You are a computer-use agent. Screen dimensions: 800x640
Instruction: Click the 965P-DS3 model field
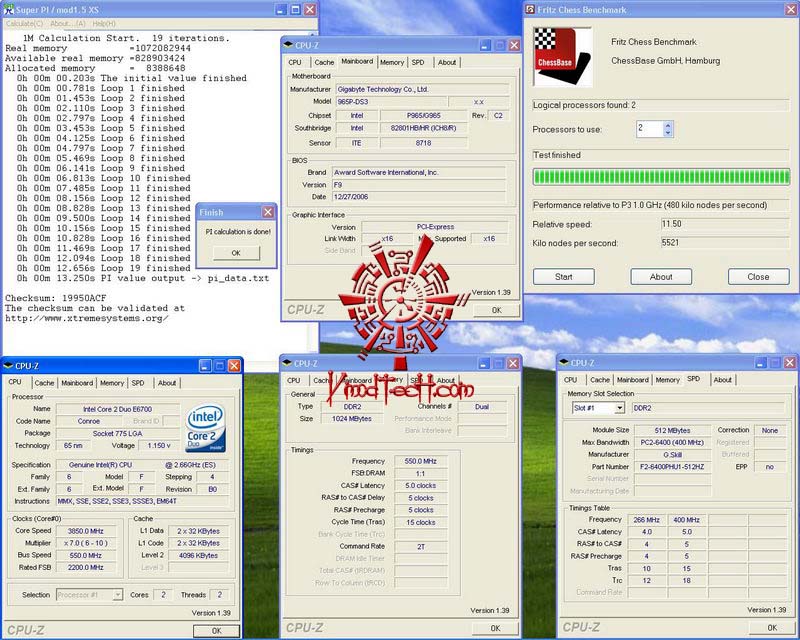coord(391,102)
